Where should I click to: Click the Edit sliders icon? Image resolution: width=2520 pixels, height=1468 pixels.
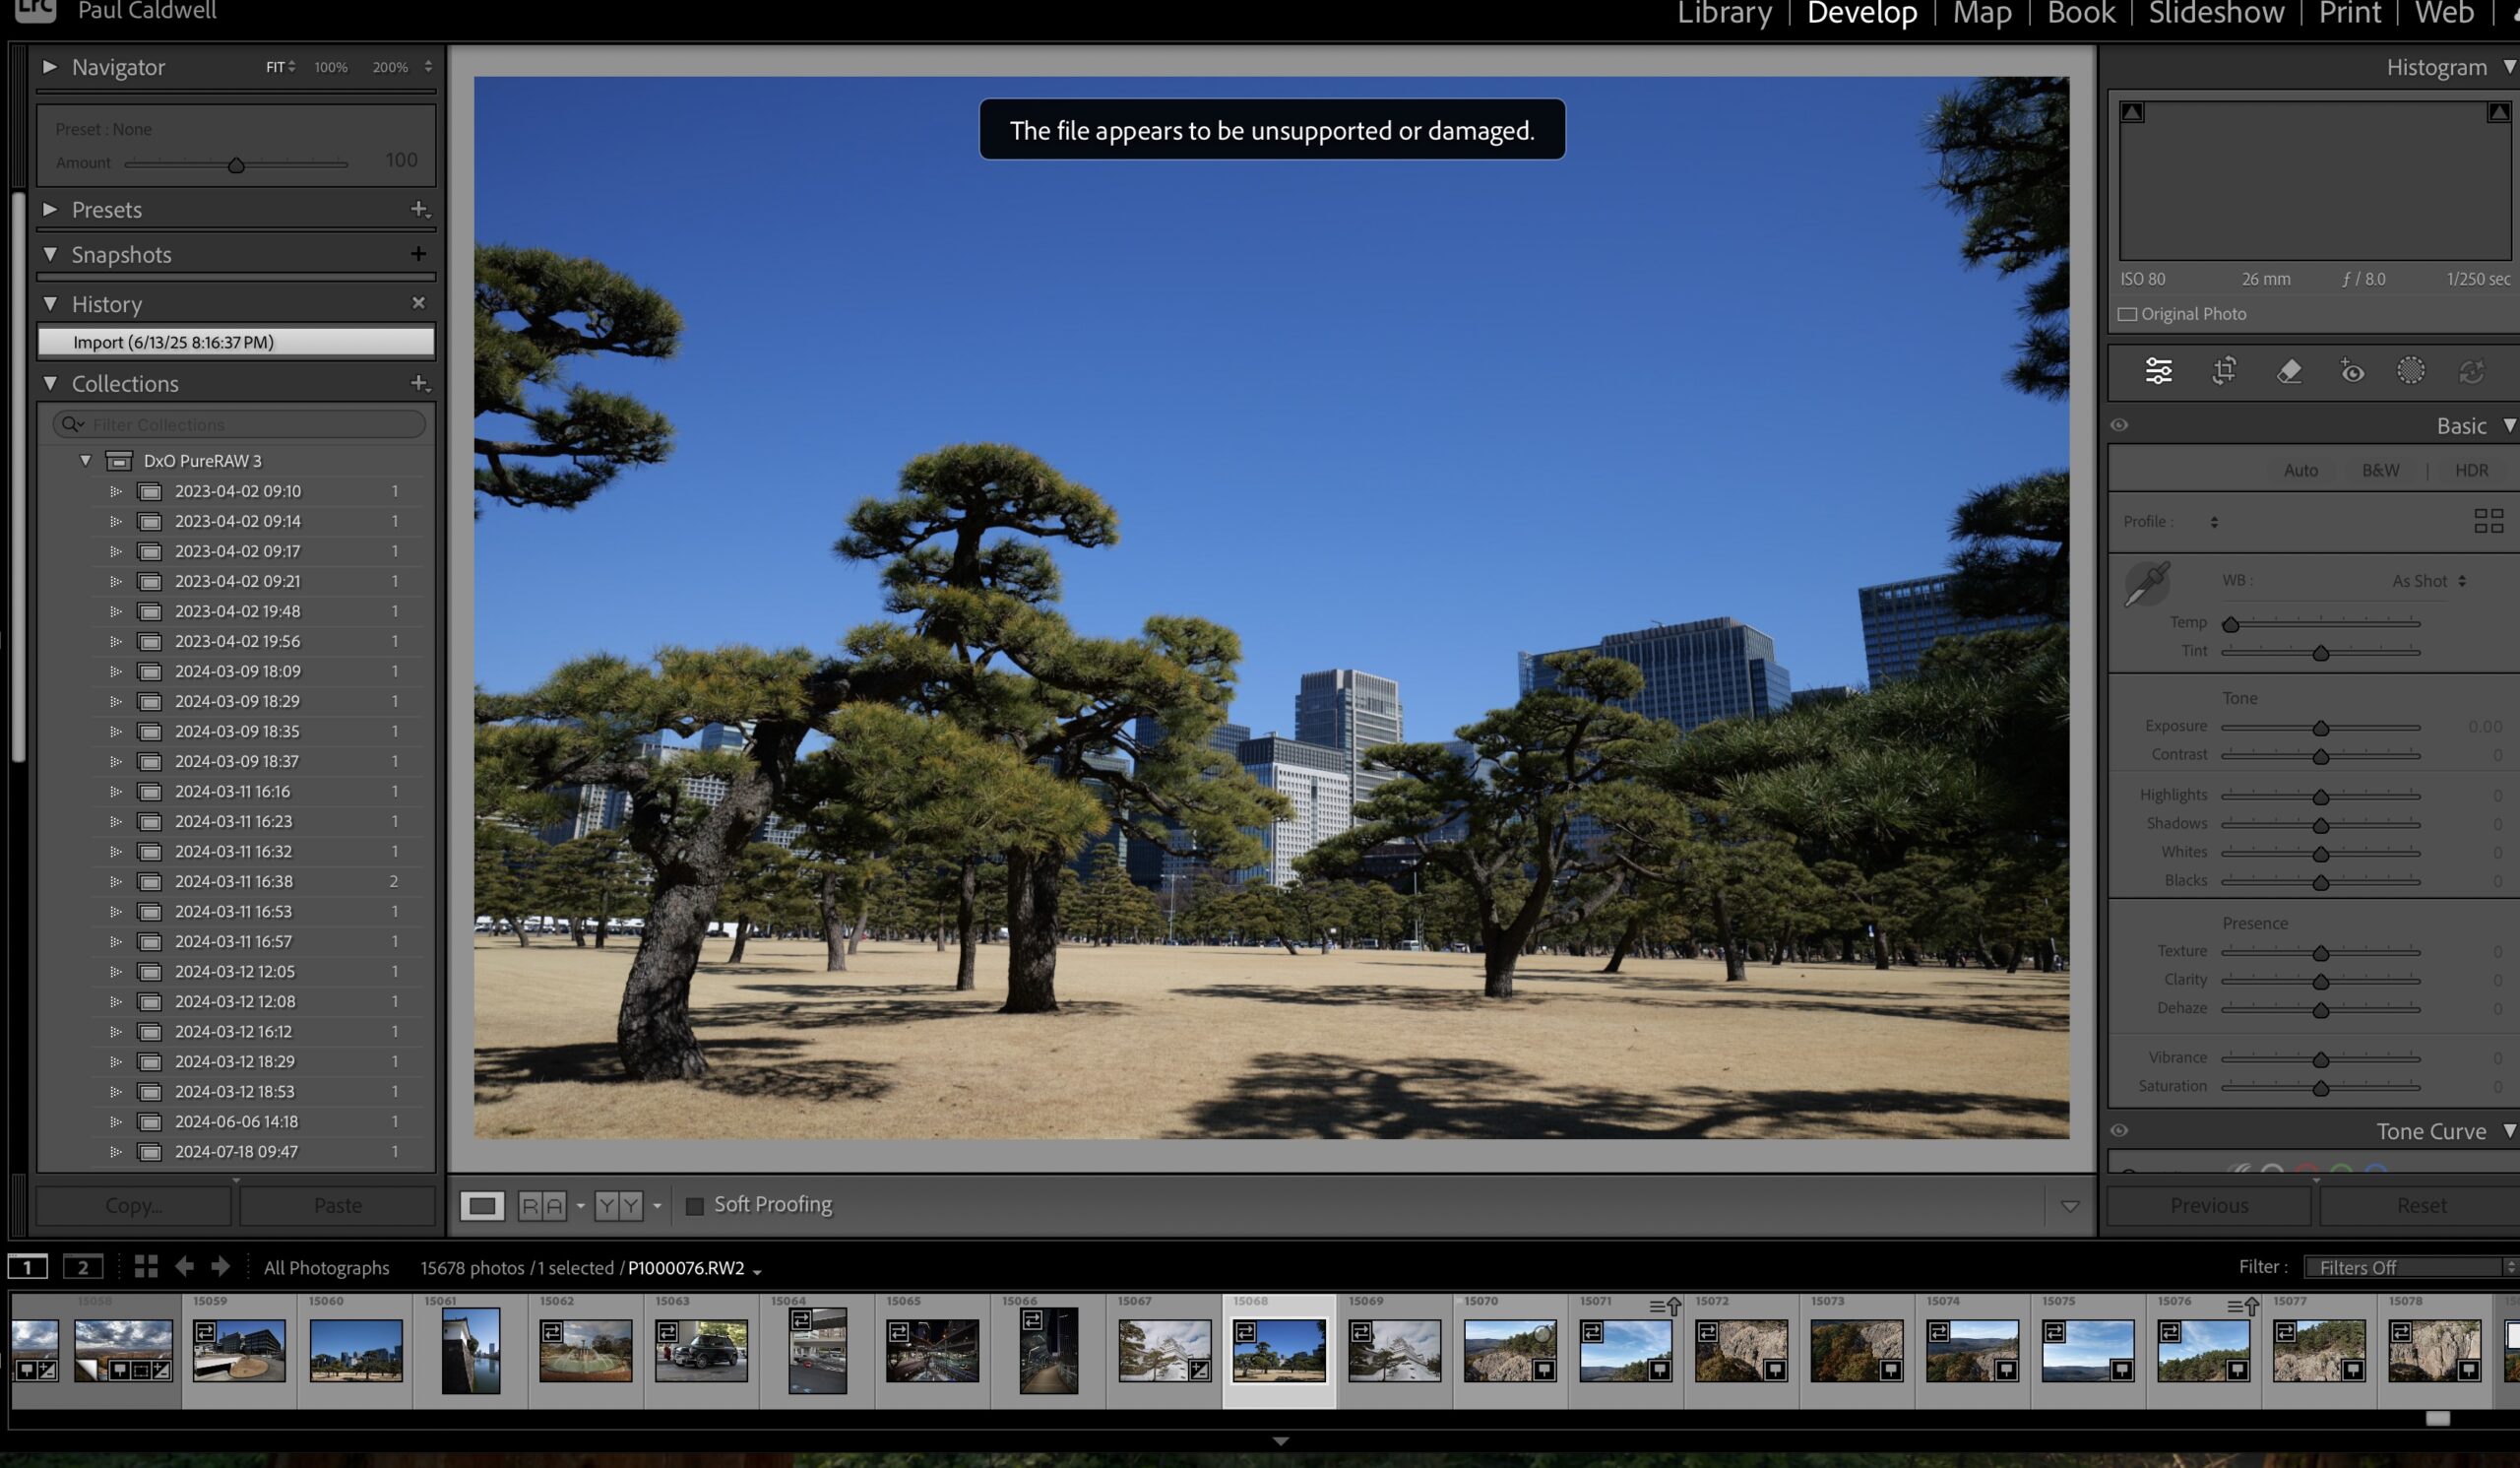[x=2158, y=372]
